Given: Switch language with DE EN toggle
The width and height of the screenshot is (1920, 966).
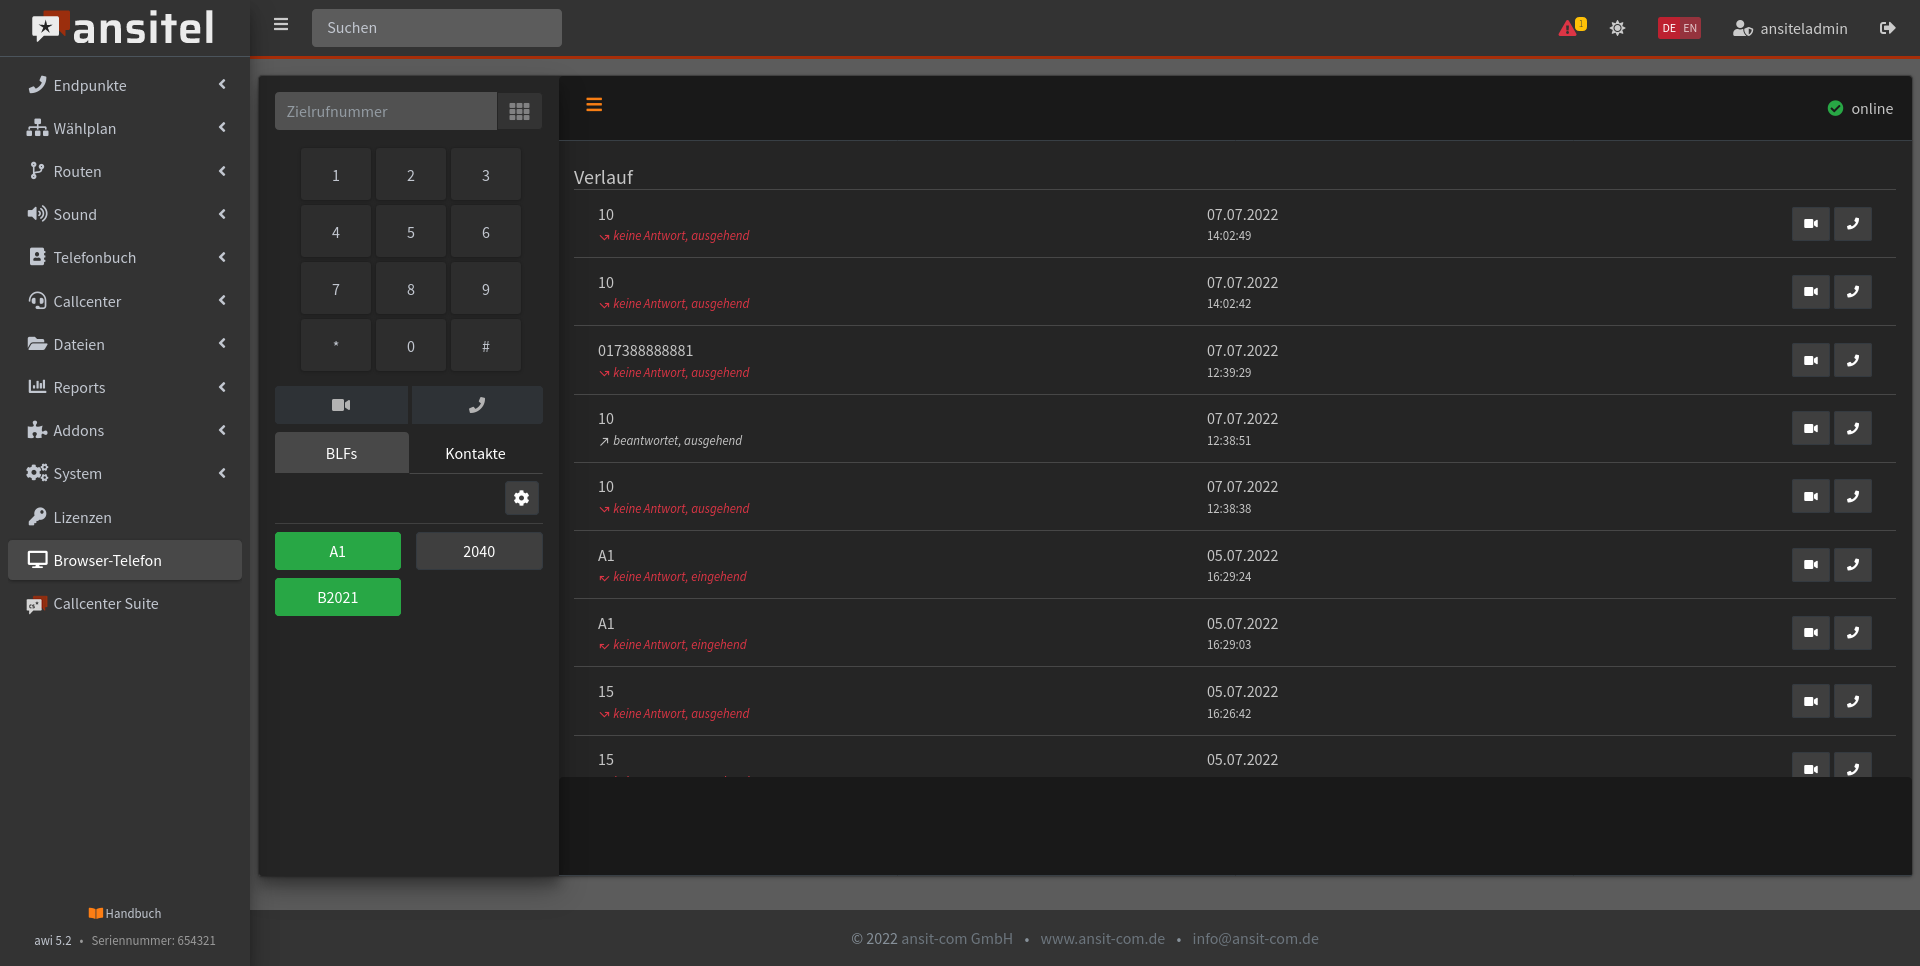Looking at the screenshot, I should coord(1679,28).
